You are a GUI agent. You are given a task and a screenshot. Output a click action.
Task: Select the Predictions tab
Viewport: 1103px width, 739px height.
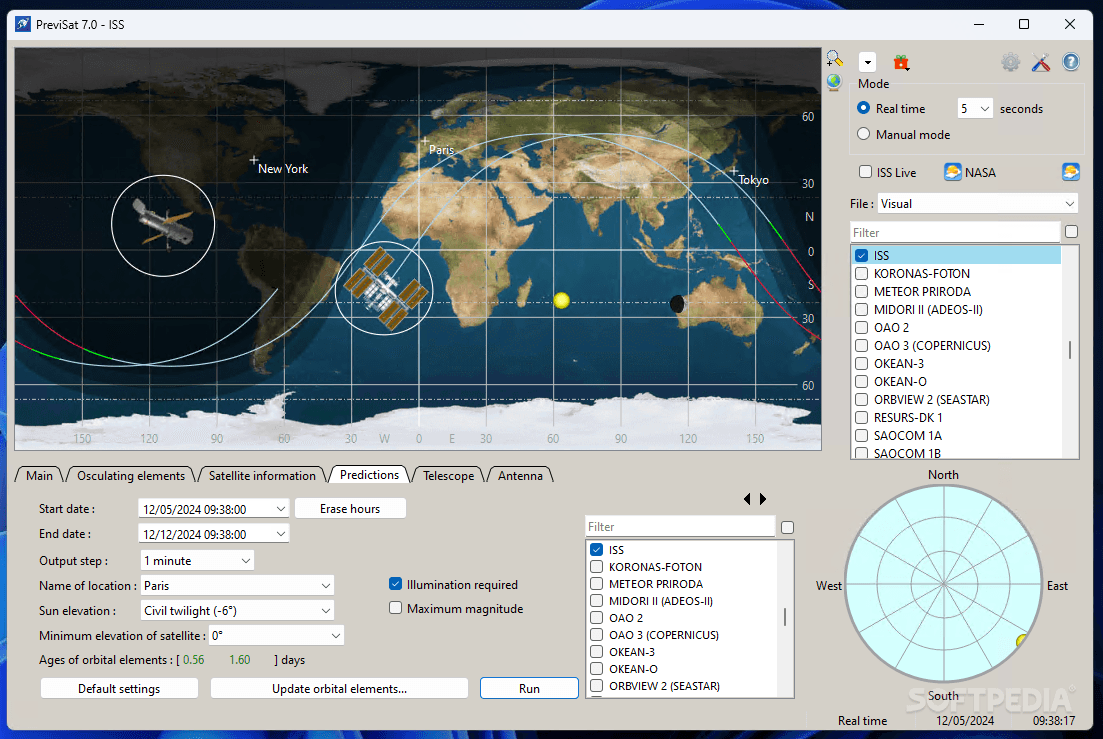pyautogui.click(x=369, y=475)
